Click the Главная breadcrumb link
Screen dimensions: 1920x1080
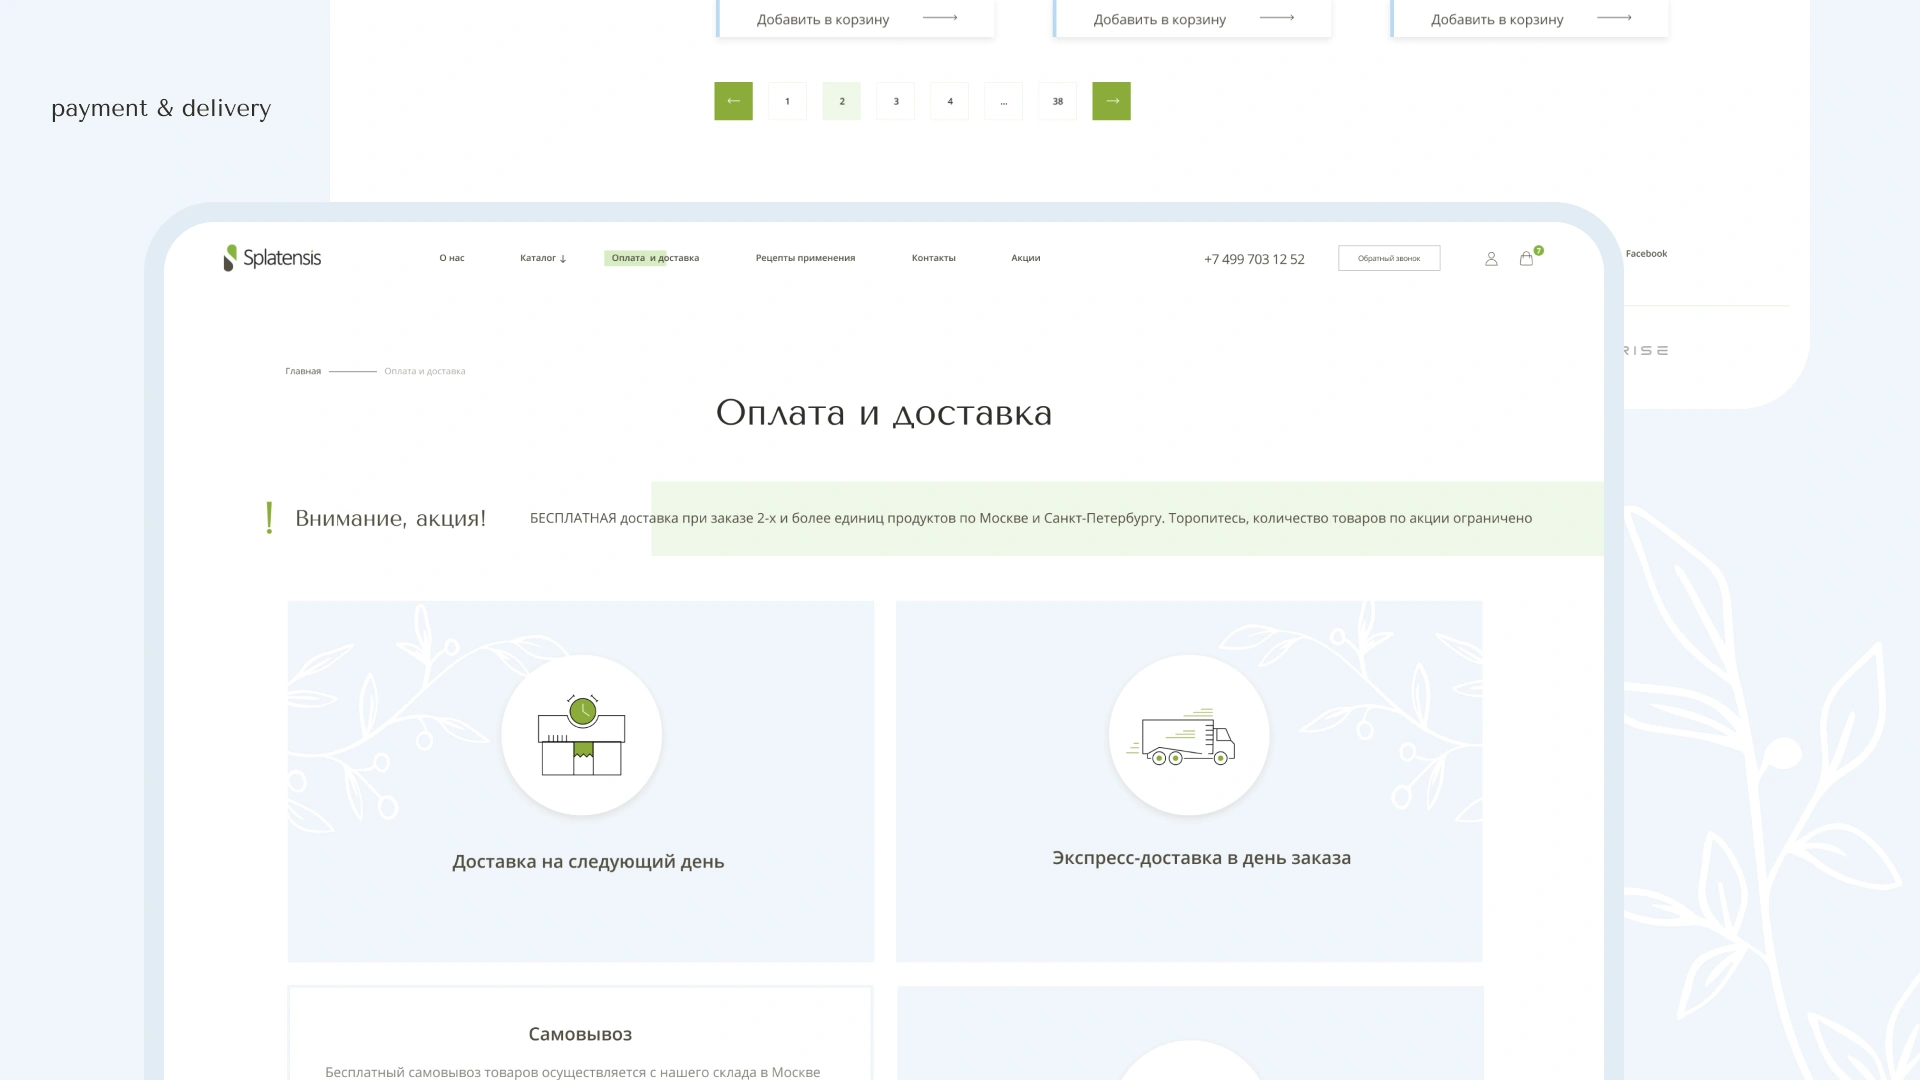click(303, 371)
